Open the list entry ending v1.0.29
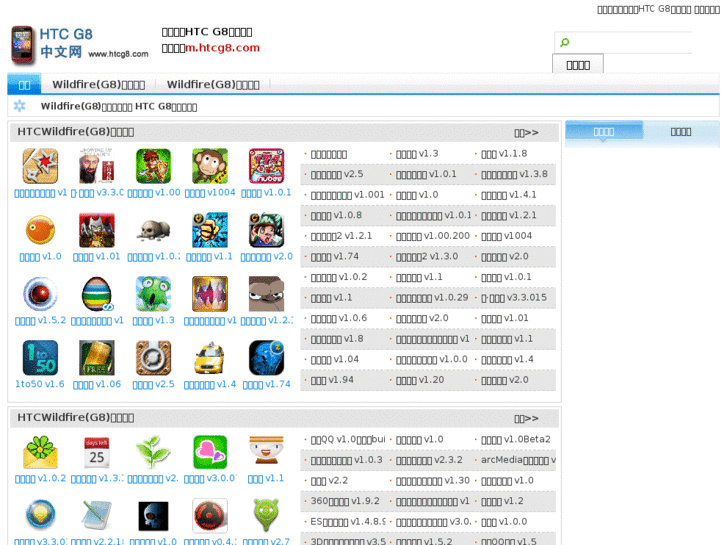Screen dimensions: 727x545 coord(432,298)
